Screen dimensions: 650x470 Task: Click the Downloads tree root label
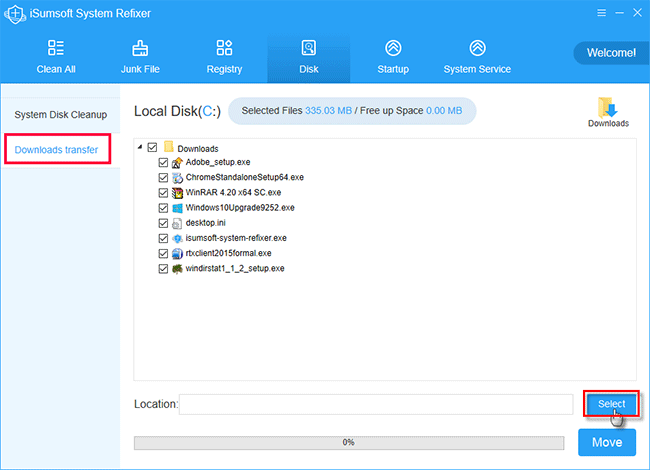point(198,149)
